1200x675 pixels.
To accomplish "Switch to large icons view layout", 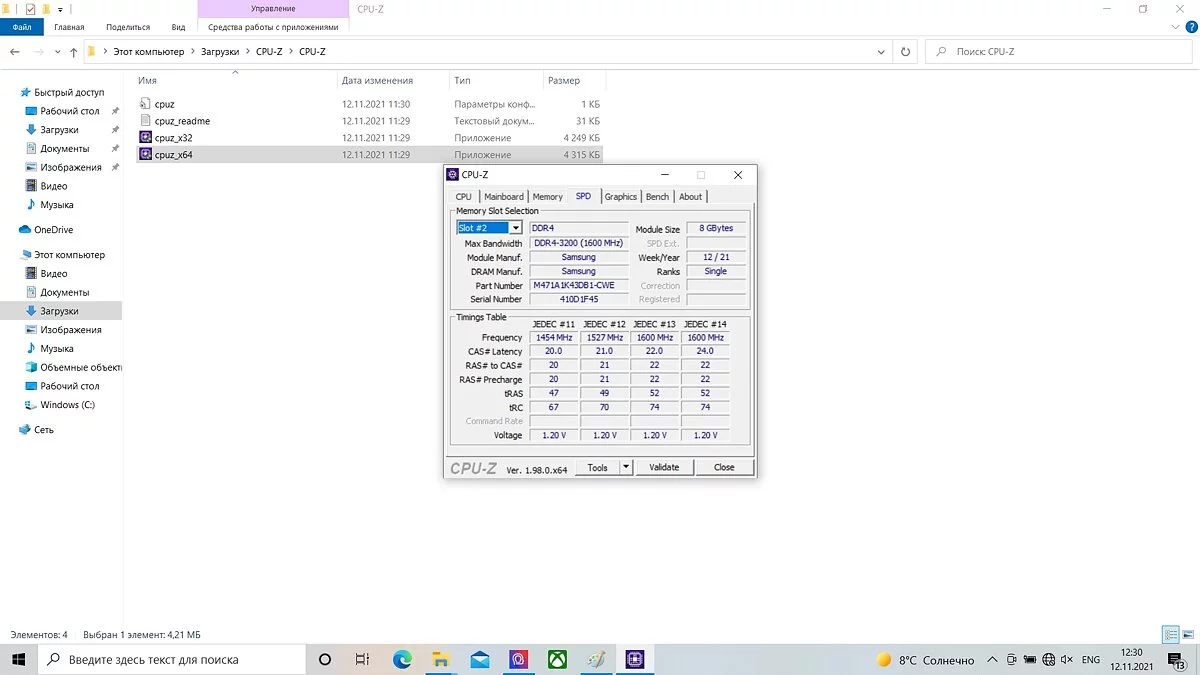I will 1188,635.
